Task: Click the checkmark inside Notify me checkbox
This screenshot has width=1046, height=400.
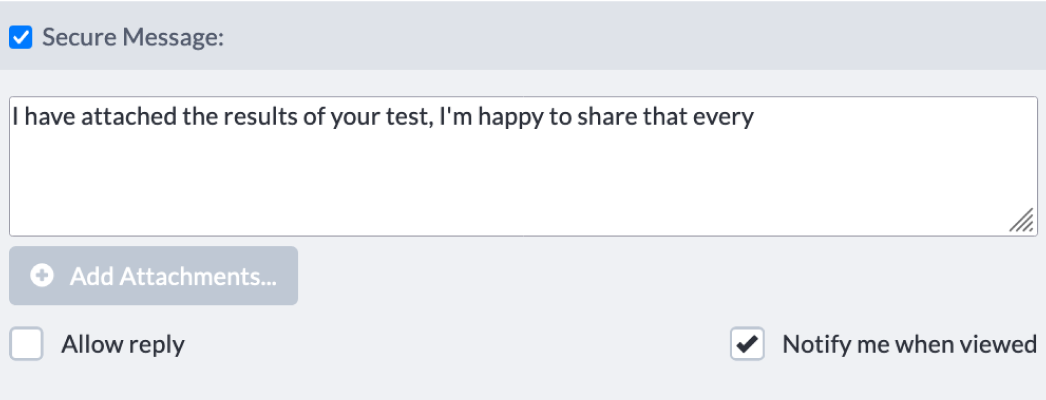Action: tap(747, 344)
